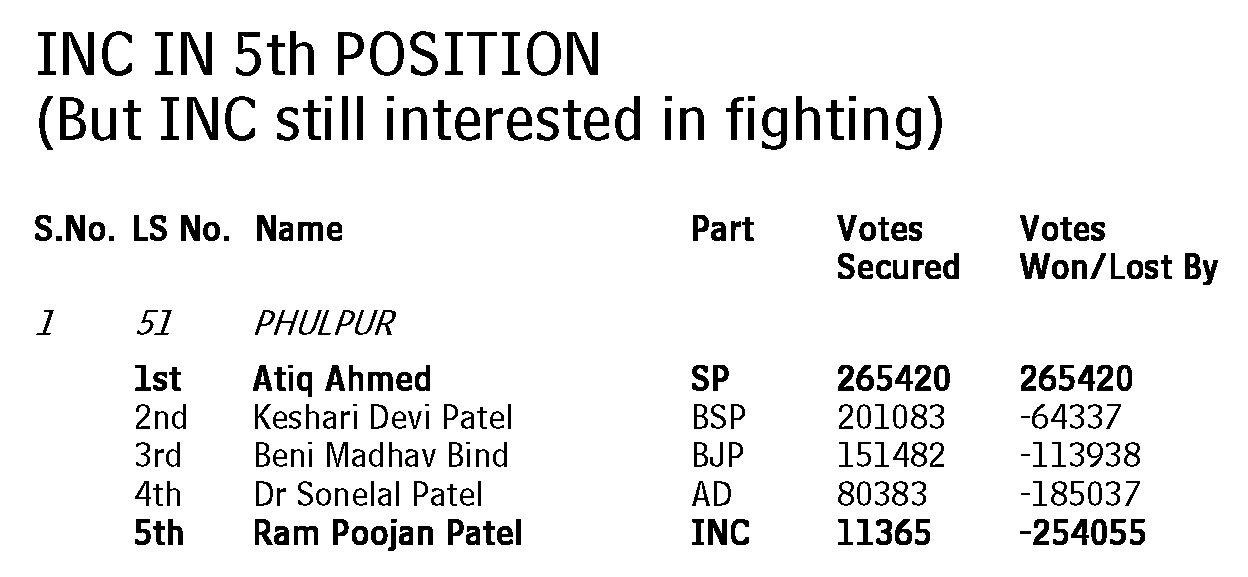
Task: Click LS number 51 in the table
Action: (x=153, y=324)
